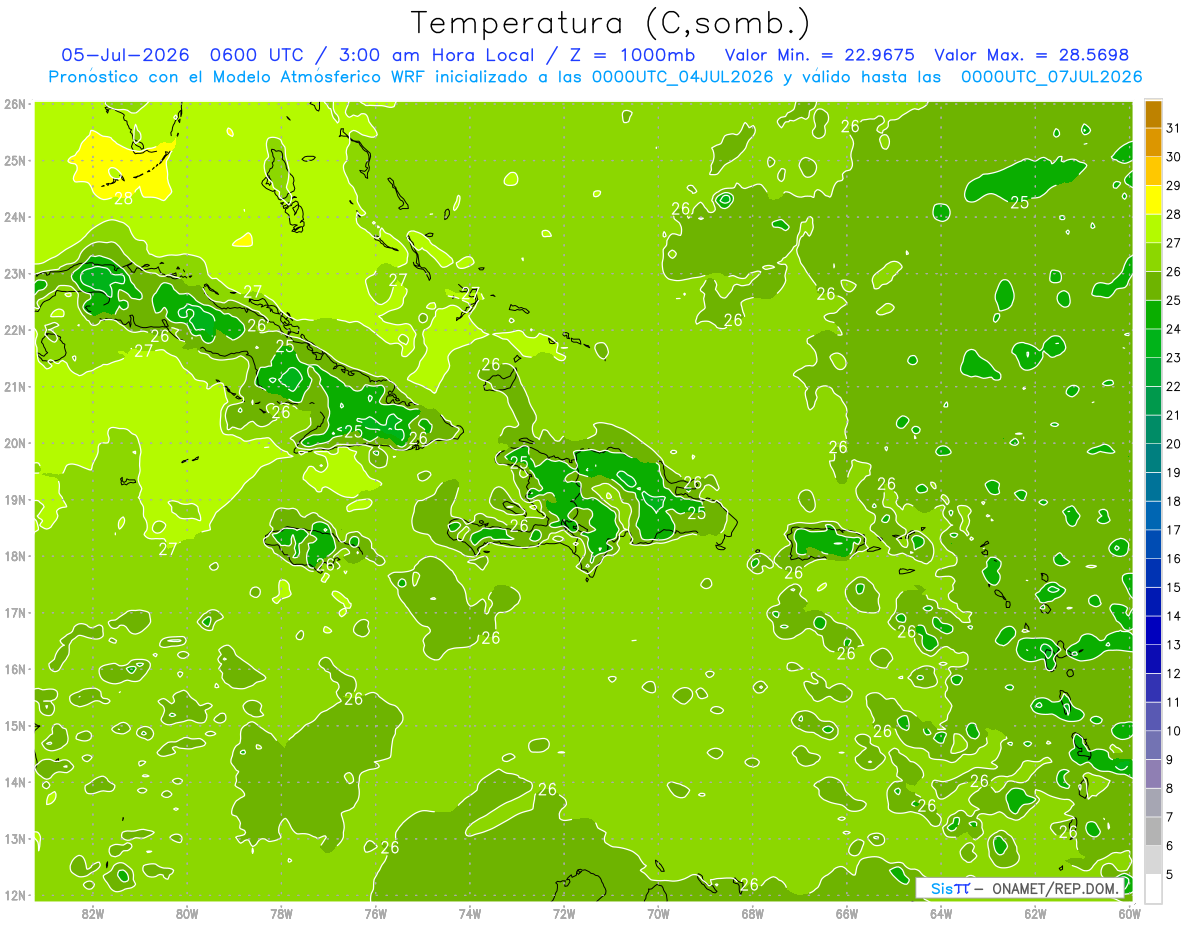Click the "22N" latitude axis label
Viewport: 1200px width, 927px height.
click(15, 330)
